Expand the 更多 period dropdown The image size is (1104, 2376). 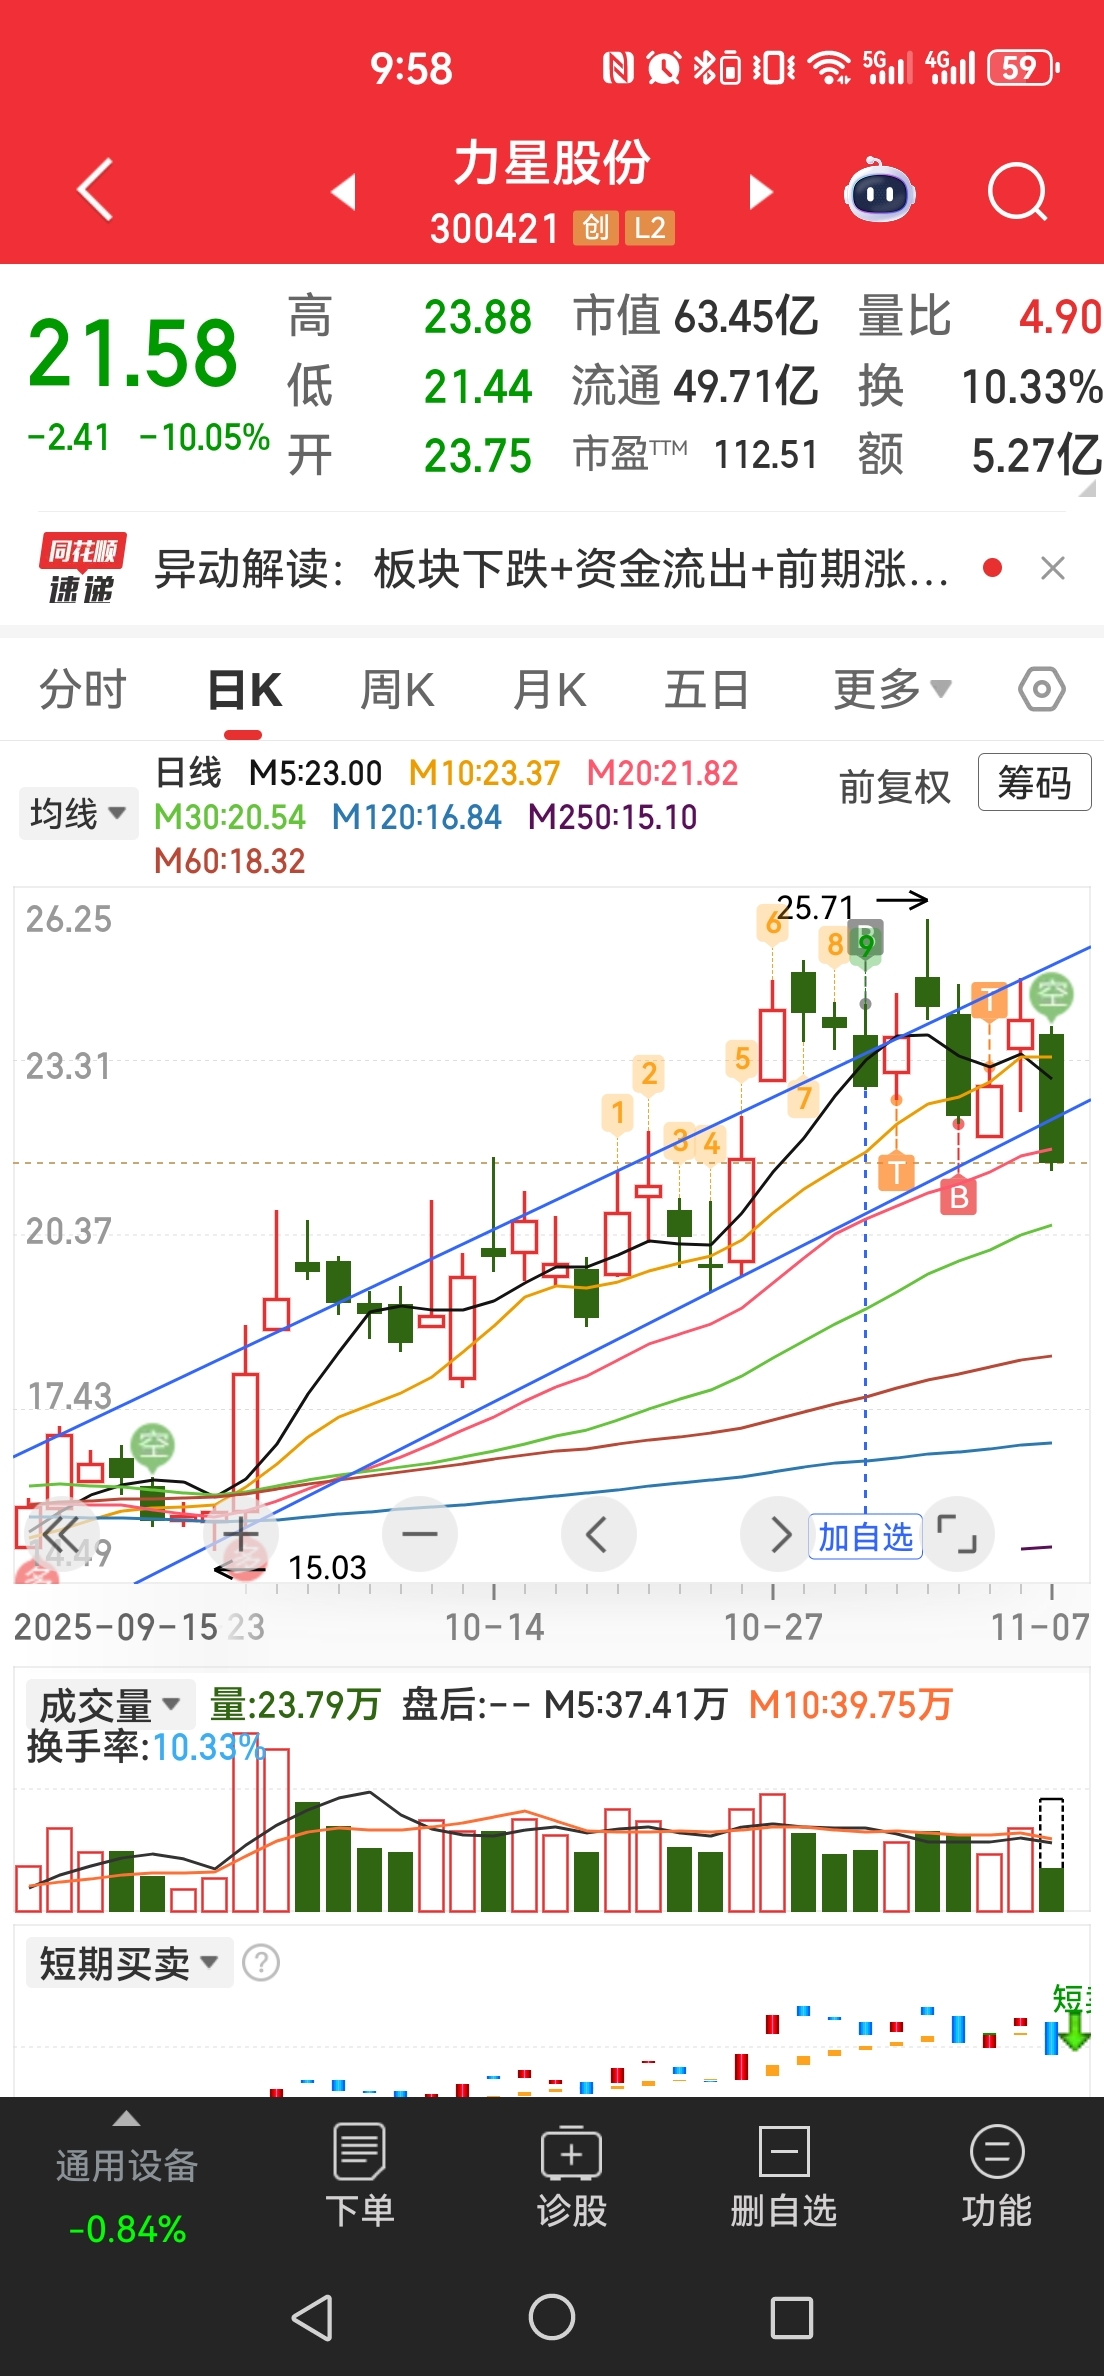(x=892, y=689)
